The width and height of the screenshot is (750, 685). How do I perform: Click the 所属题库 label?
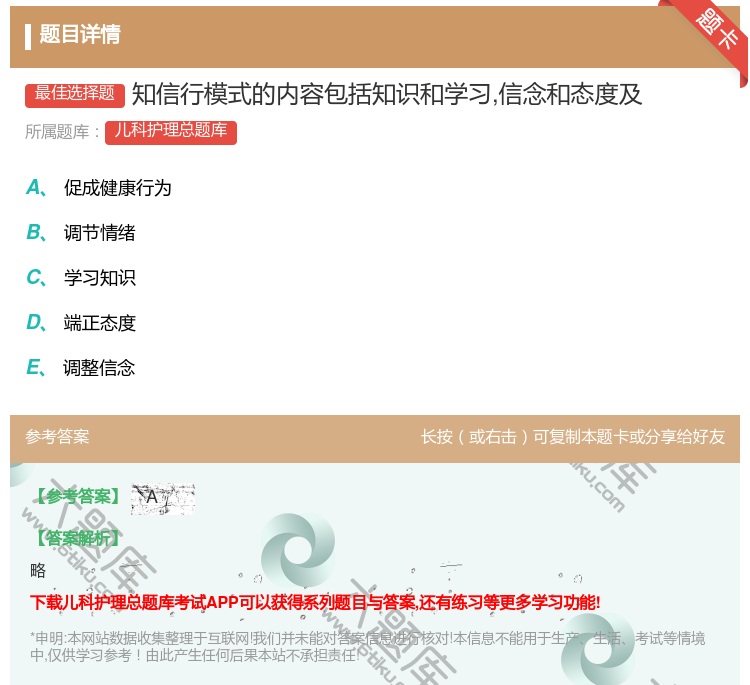point(62,132)
